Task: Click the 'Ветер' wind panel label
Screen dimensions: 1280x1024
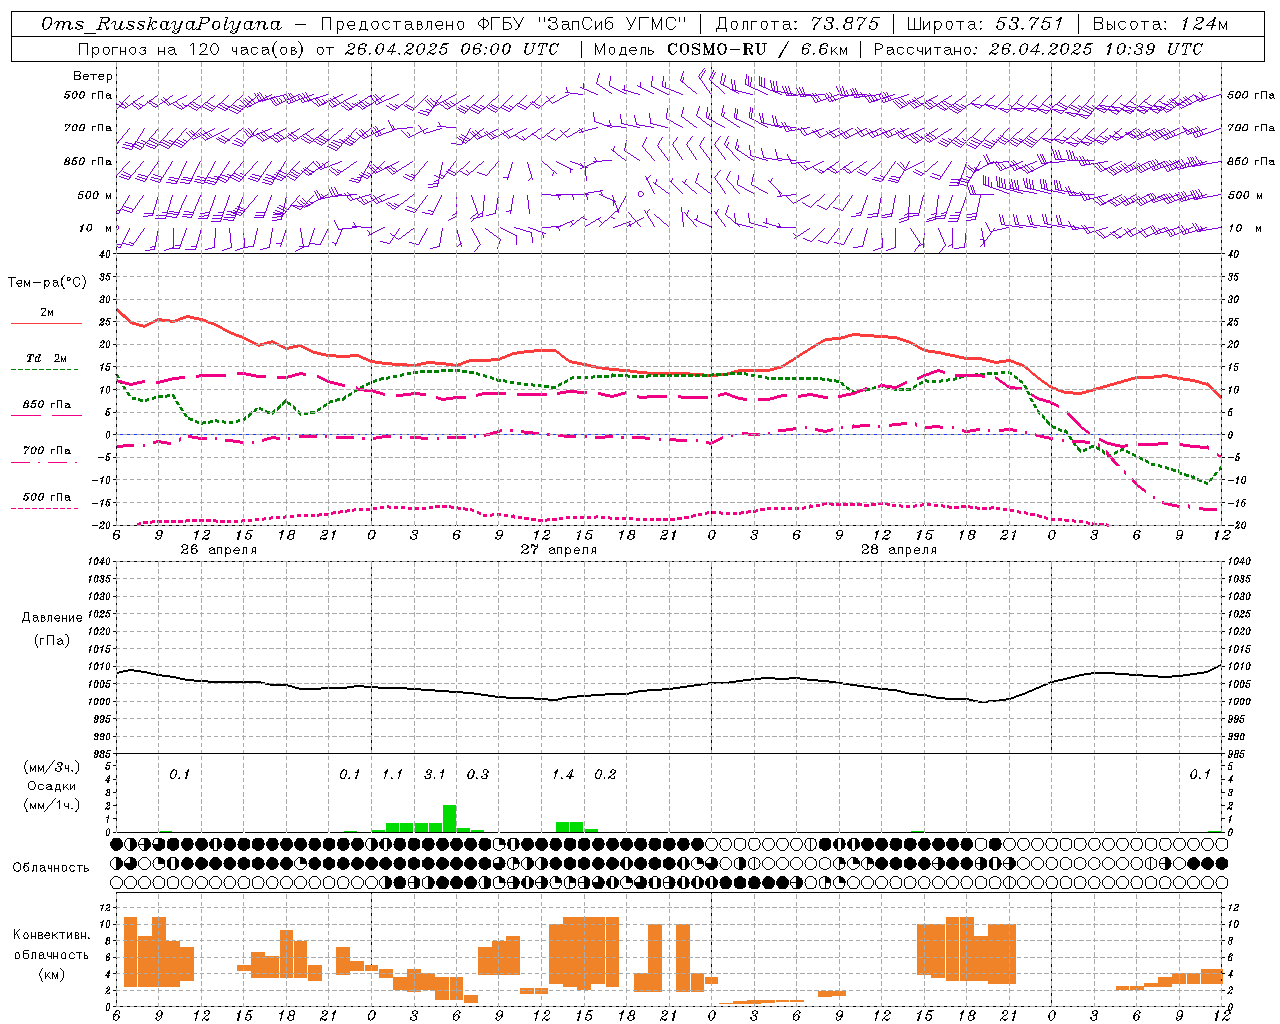Action: 93,76
